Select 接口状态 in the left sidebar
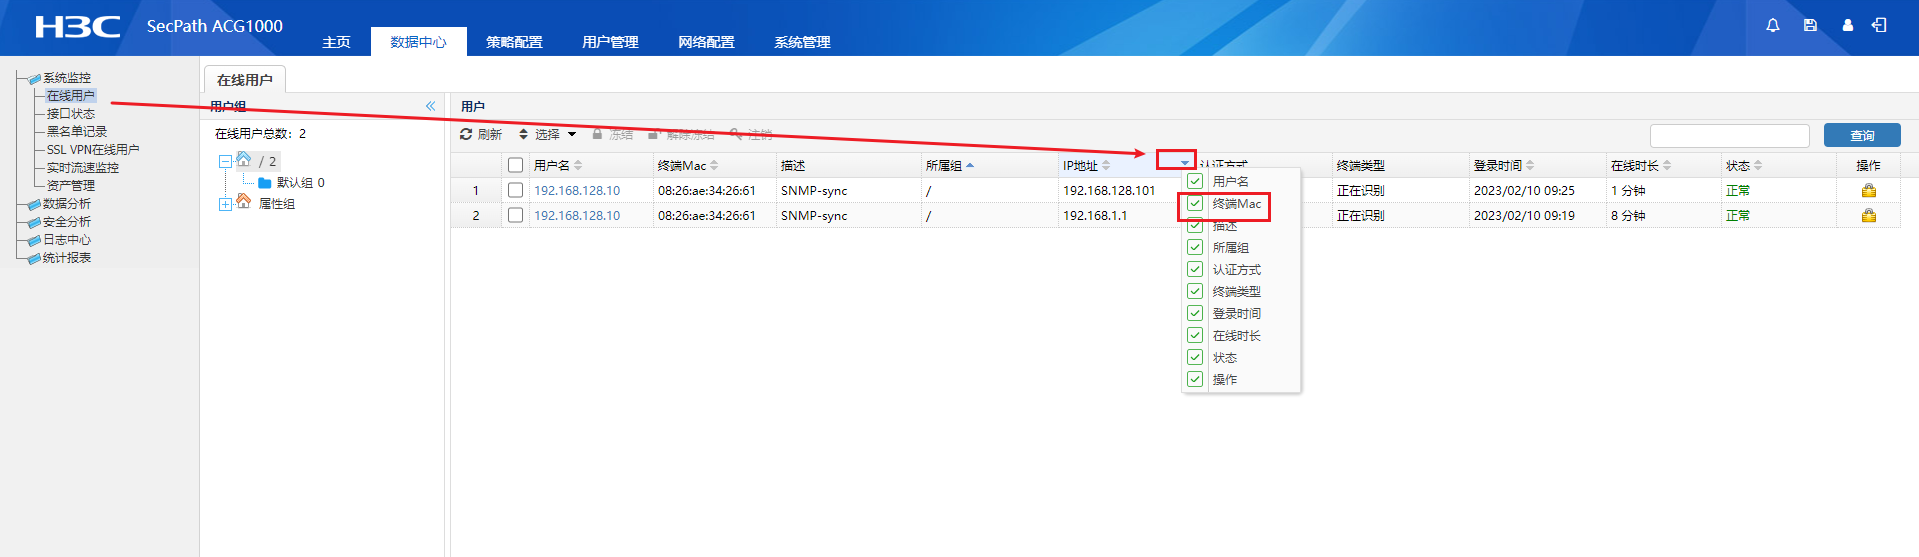The image size is (1919, 557). tap(70, 114)
